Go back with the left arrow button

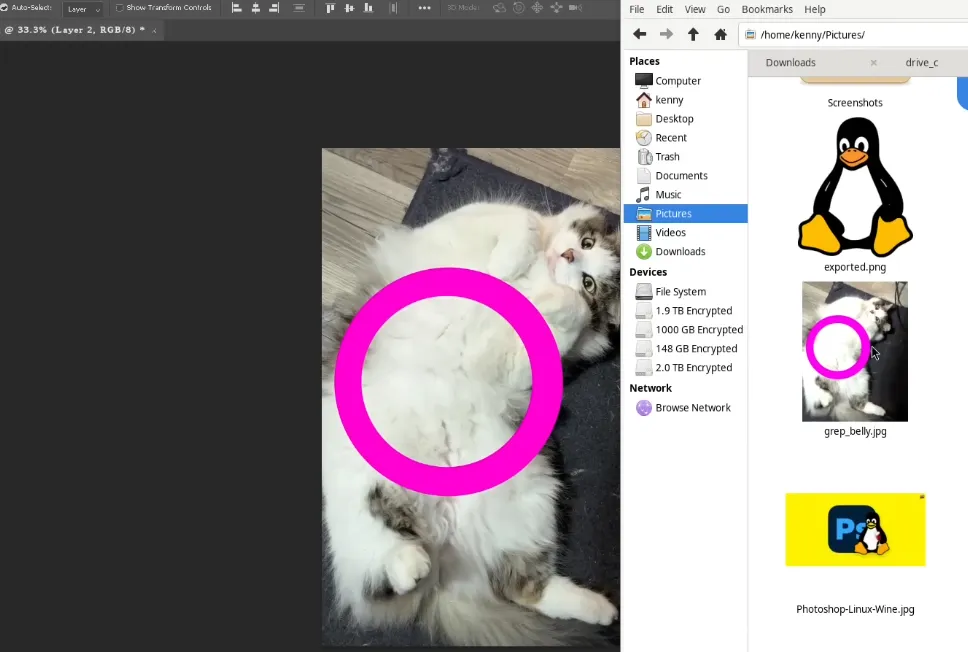click(x=640, y=35)
